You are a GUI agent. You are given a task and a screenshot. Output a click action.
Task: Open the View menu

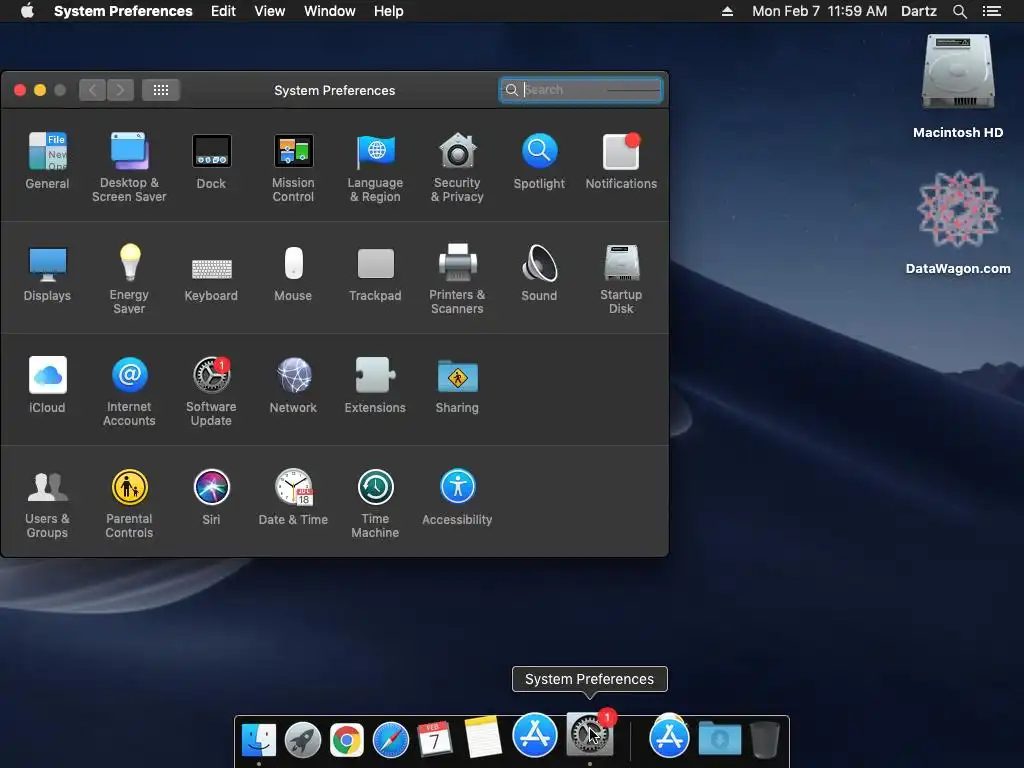tap(270, 11)
